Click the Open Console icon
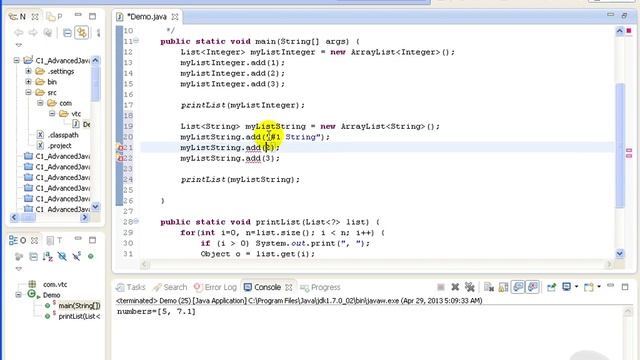640x360 pixels. (589, 287)
